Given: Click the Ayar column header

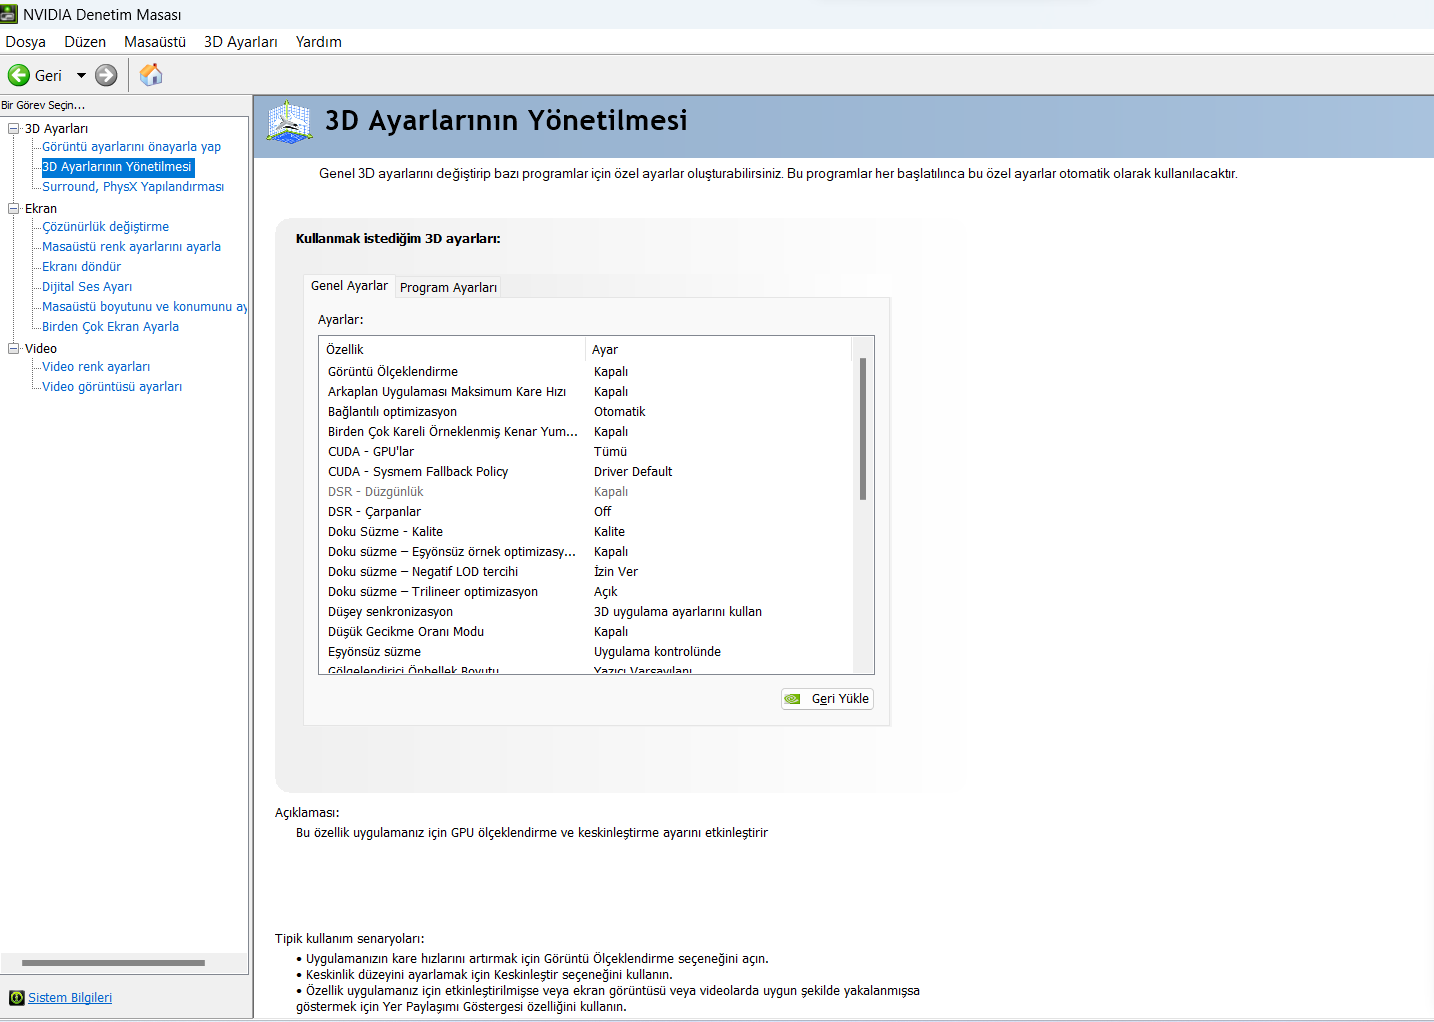Looking at the screenshot, I should (718, 349).
